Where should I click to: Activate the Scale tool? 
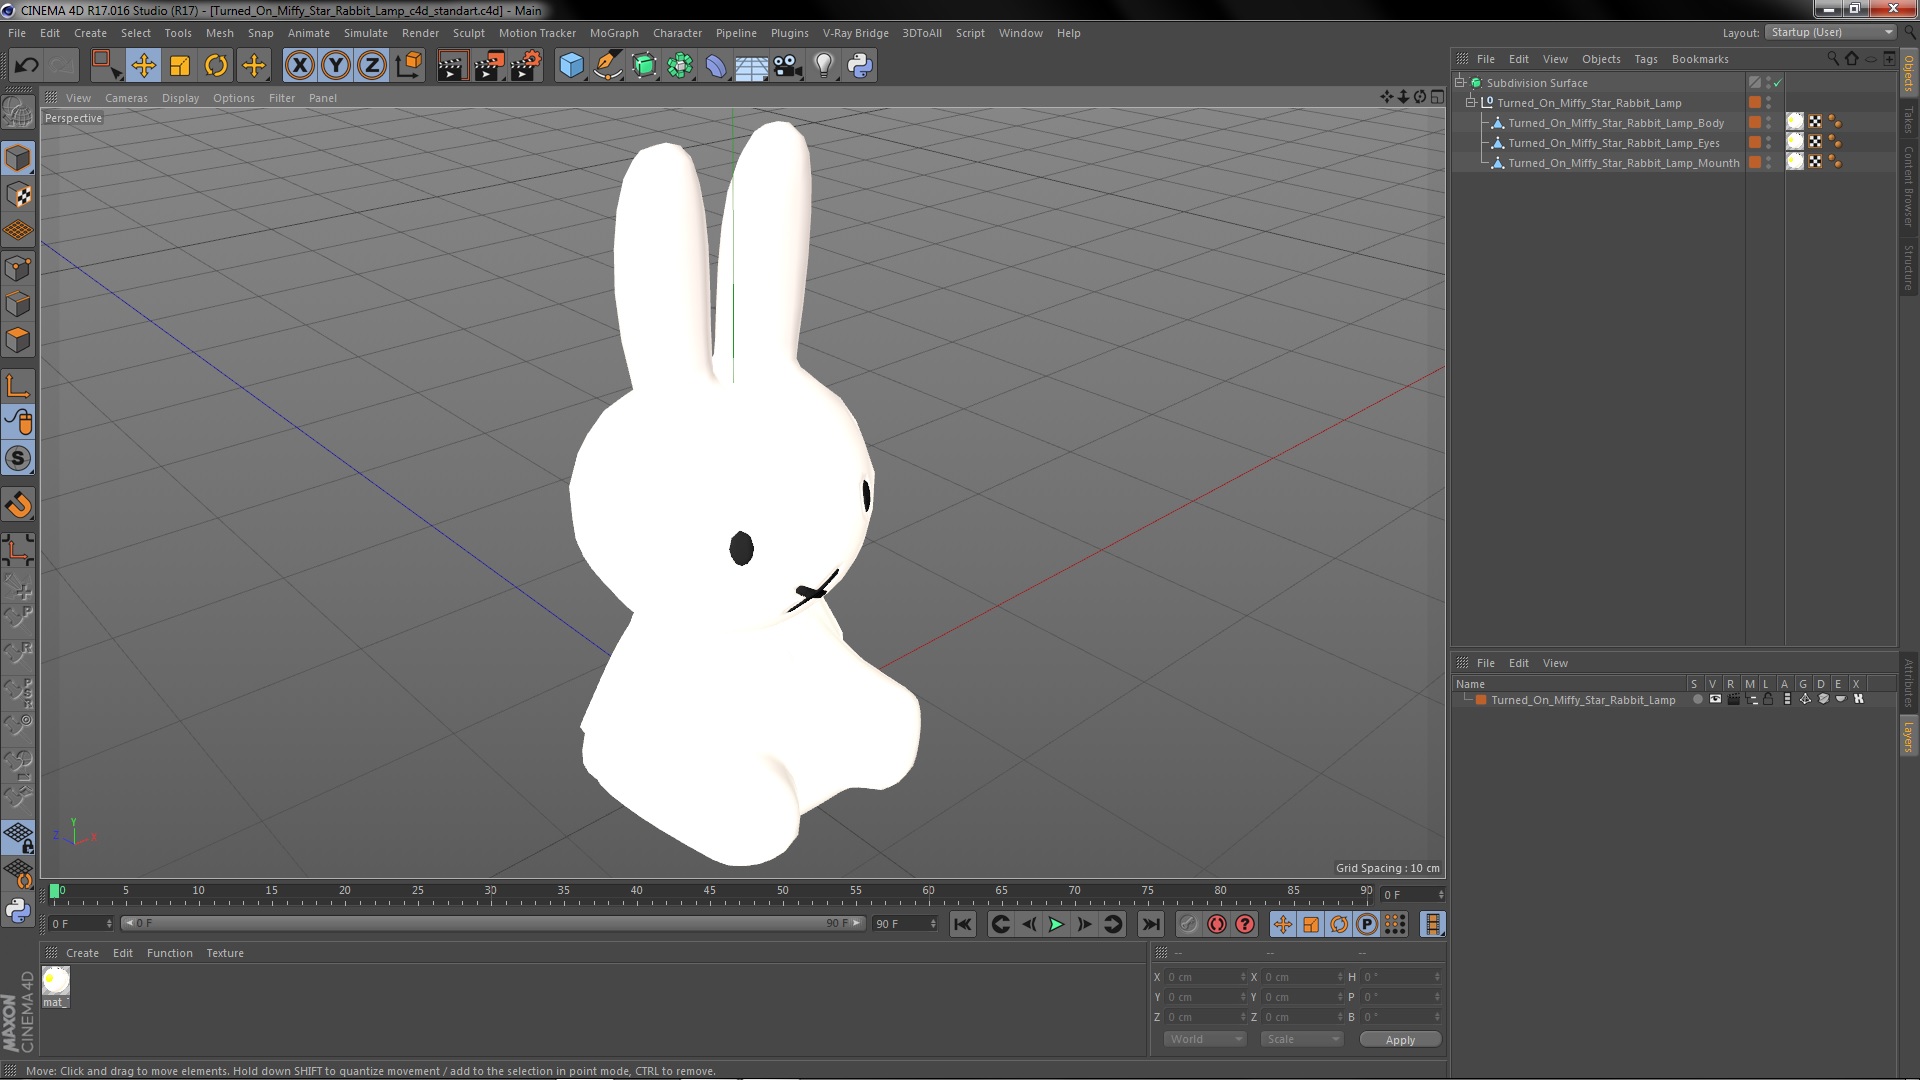(180, 66)
